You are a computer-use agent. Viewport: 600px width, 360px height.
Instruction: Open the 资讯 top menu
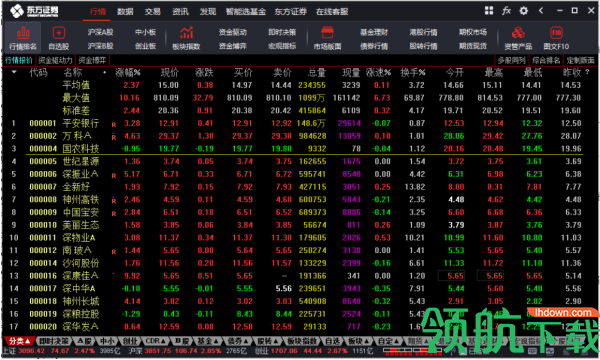coord(180,11)
